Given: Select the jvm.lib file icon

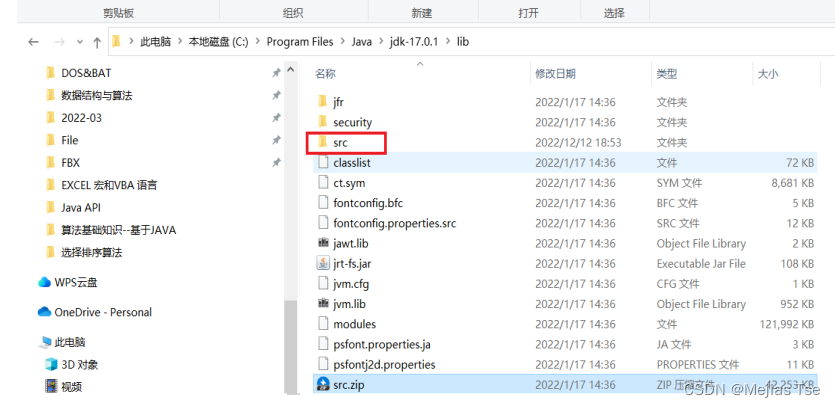Looking at the screenshot, I should pyautogui.click(x=323, y=304).
